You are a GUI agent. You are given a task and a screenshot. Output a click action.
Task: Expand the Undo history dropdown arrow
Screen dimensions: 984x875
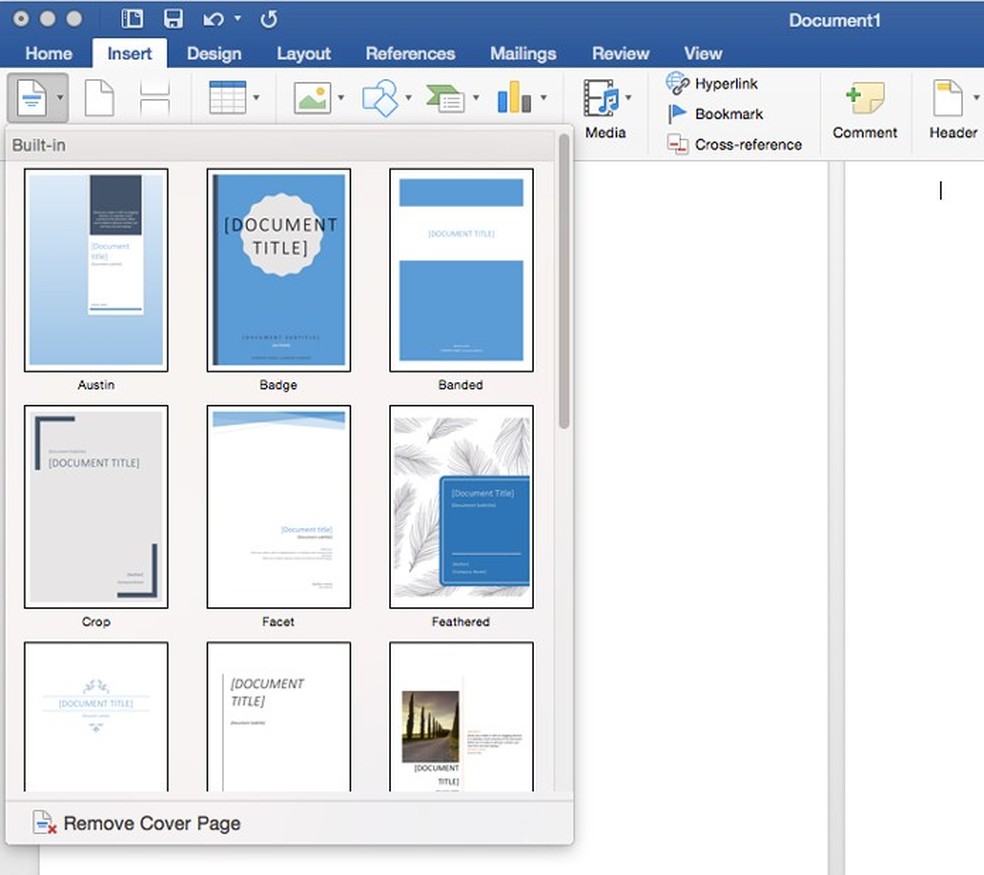pyautogui.click(x=237, y=19)
